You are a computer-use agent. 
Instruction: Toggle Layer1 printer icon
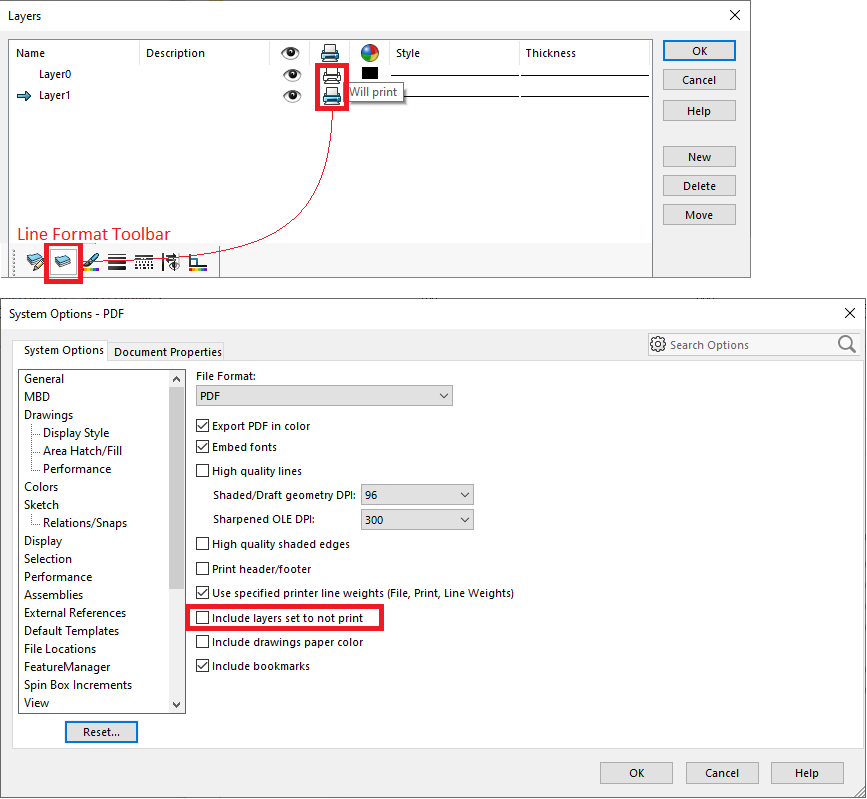tap(332, 96)
